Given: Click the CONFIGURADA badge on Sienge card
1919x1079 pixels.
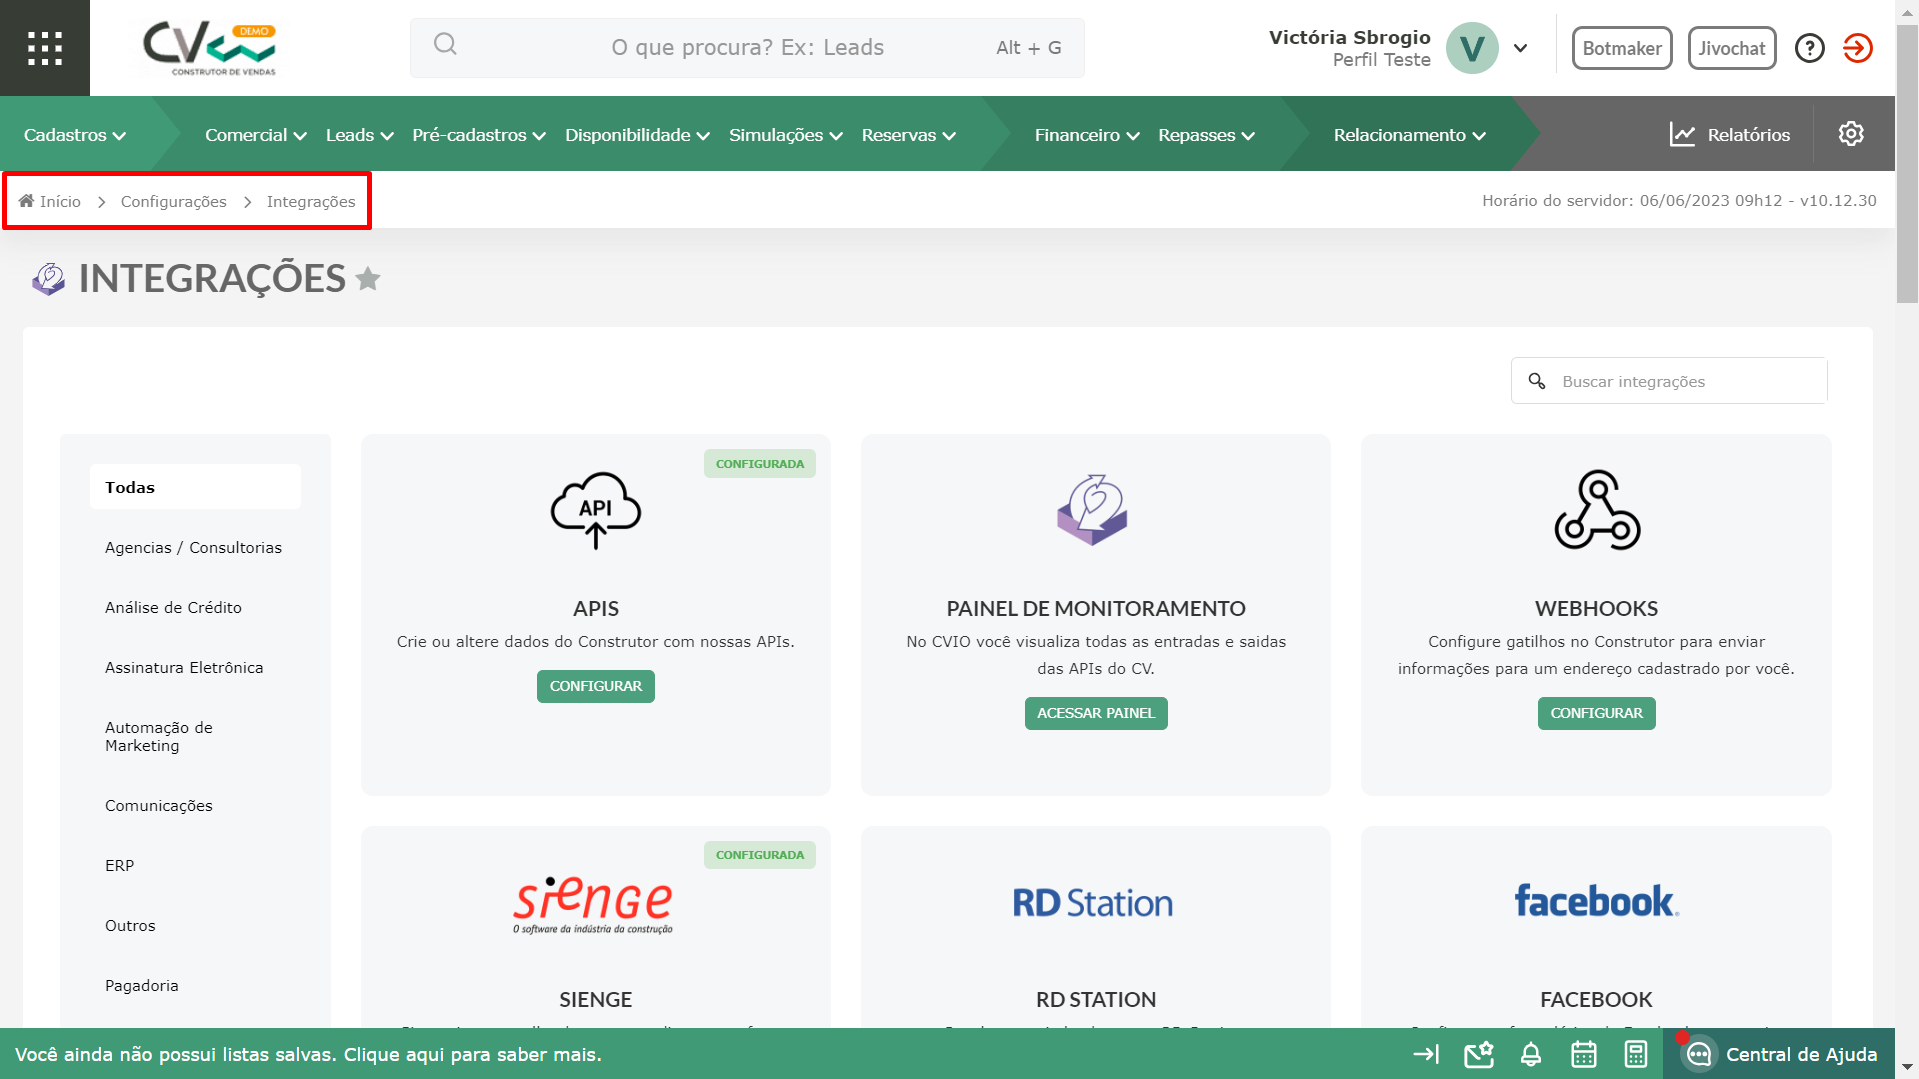Looking at the screenshot, I should pos(760,855).
